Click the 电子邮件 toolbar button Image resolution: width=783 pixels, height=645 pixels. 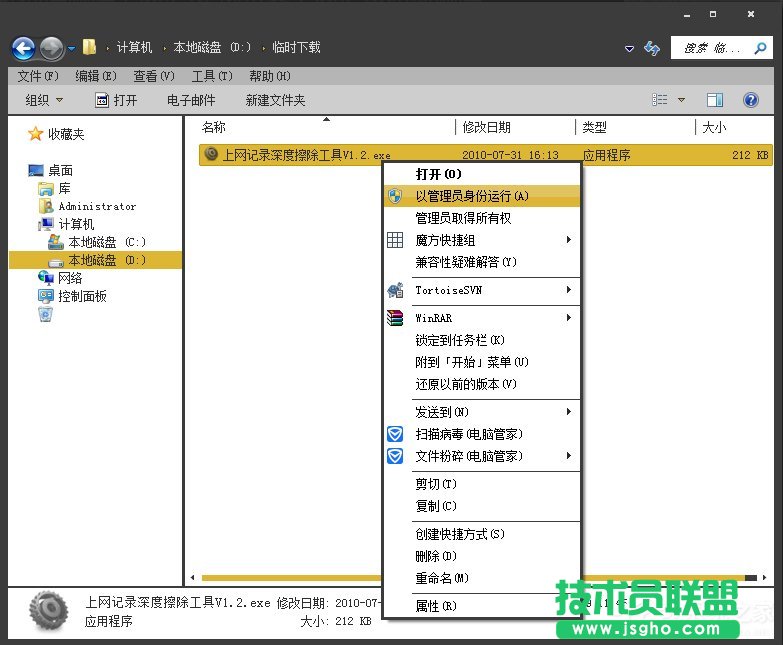pos(191,100)
